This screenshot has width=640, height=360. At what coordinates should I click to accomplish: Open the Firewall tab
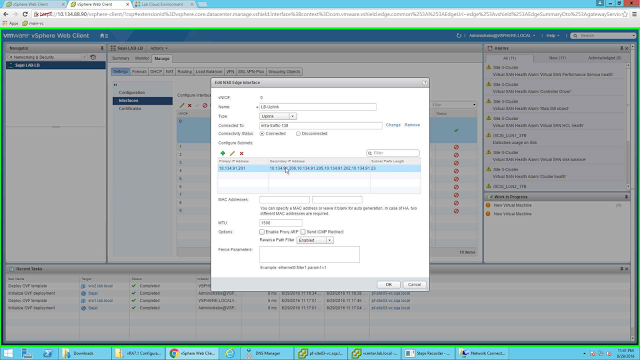point(139,71)
